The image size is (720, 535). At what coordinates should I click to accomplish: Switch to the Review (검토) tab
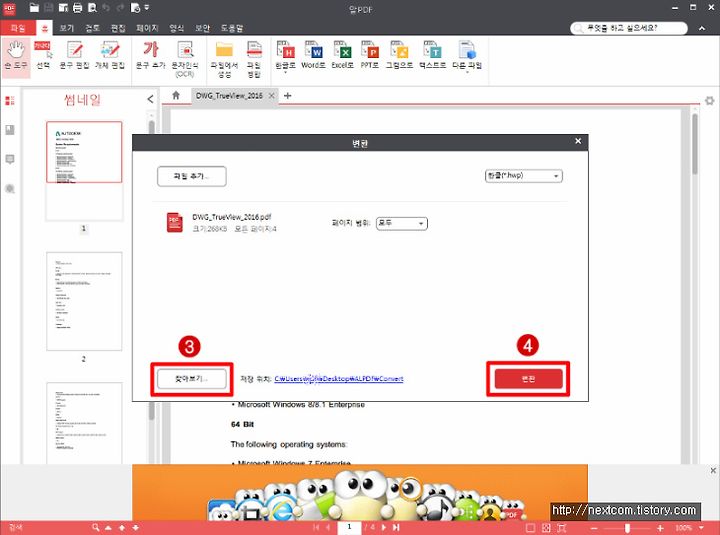[x=92, y=28]
